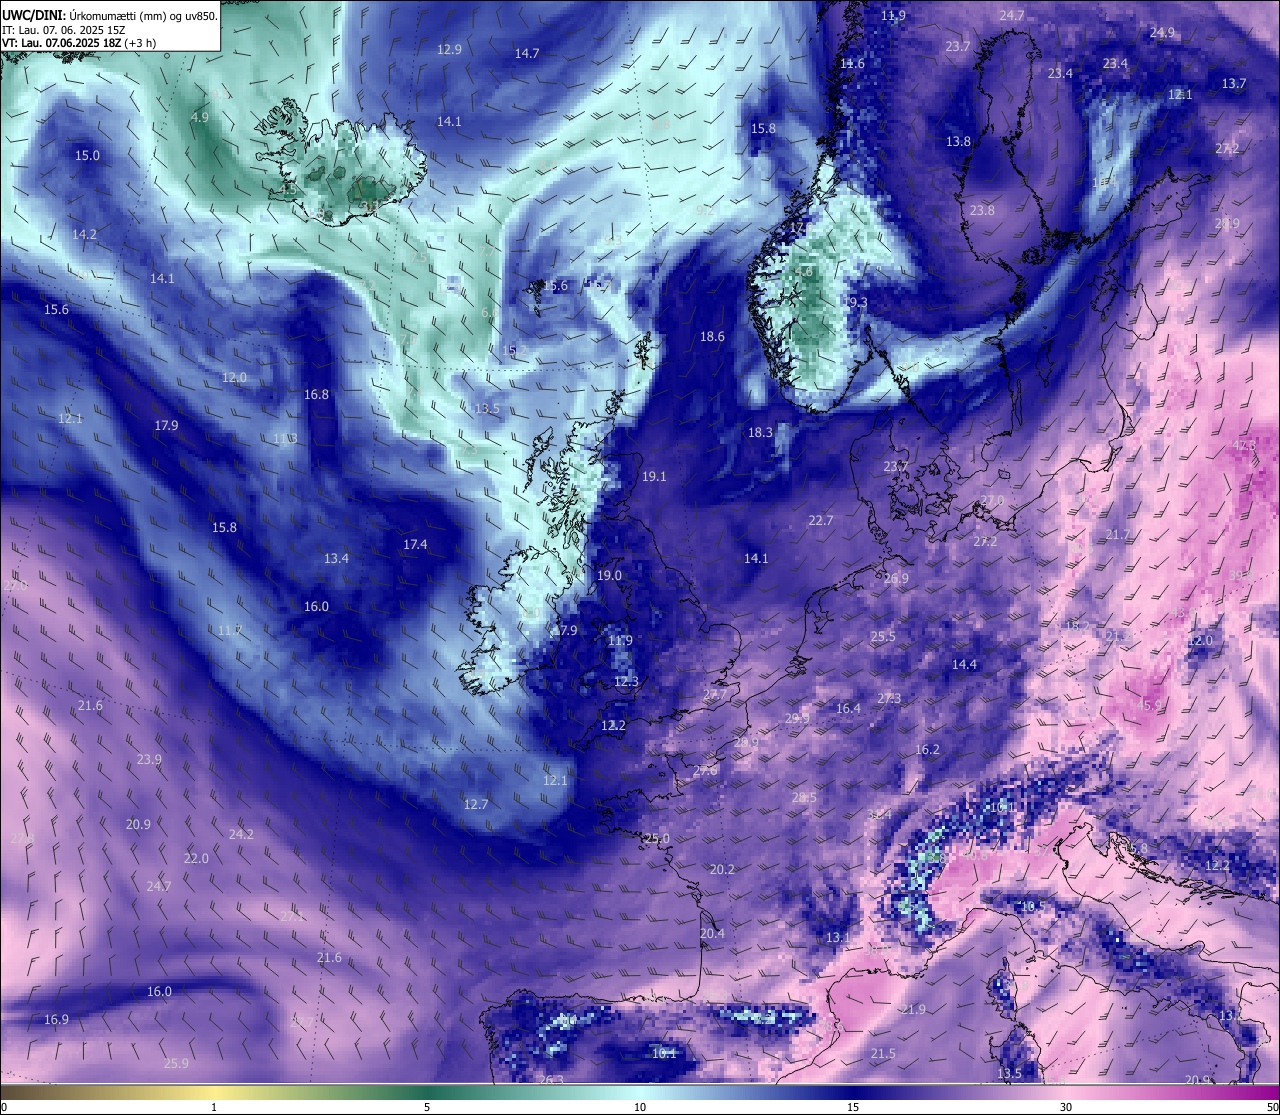Image resolution: width=1280 pixels, height=1115 pixels.
Task: Click the 13.4 value label
Action: coord(336,558)
